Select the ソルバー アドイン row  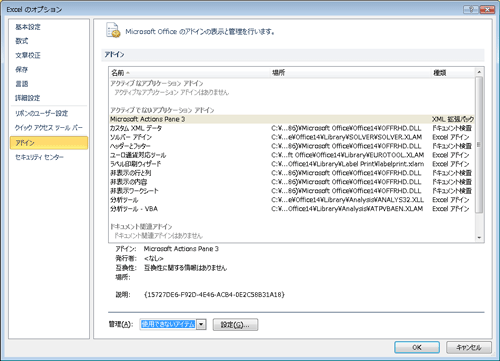click(292, 137)
